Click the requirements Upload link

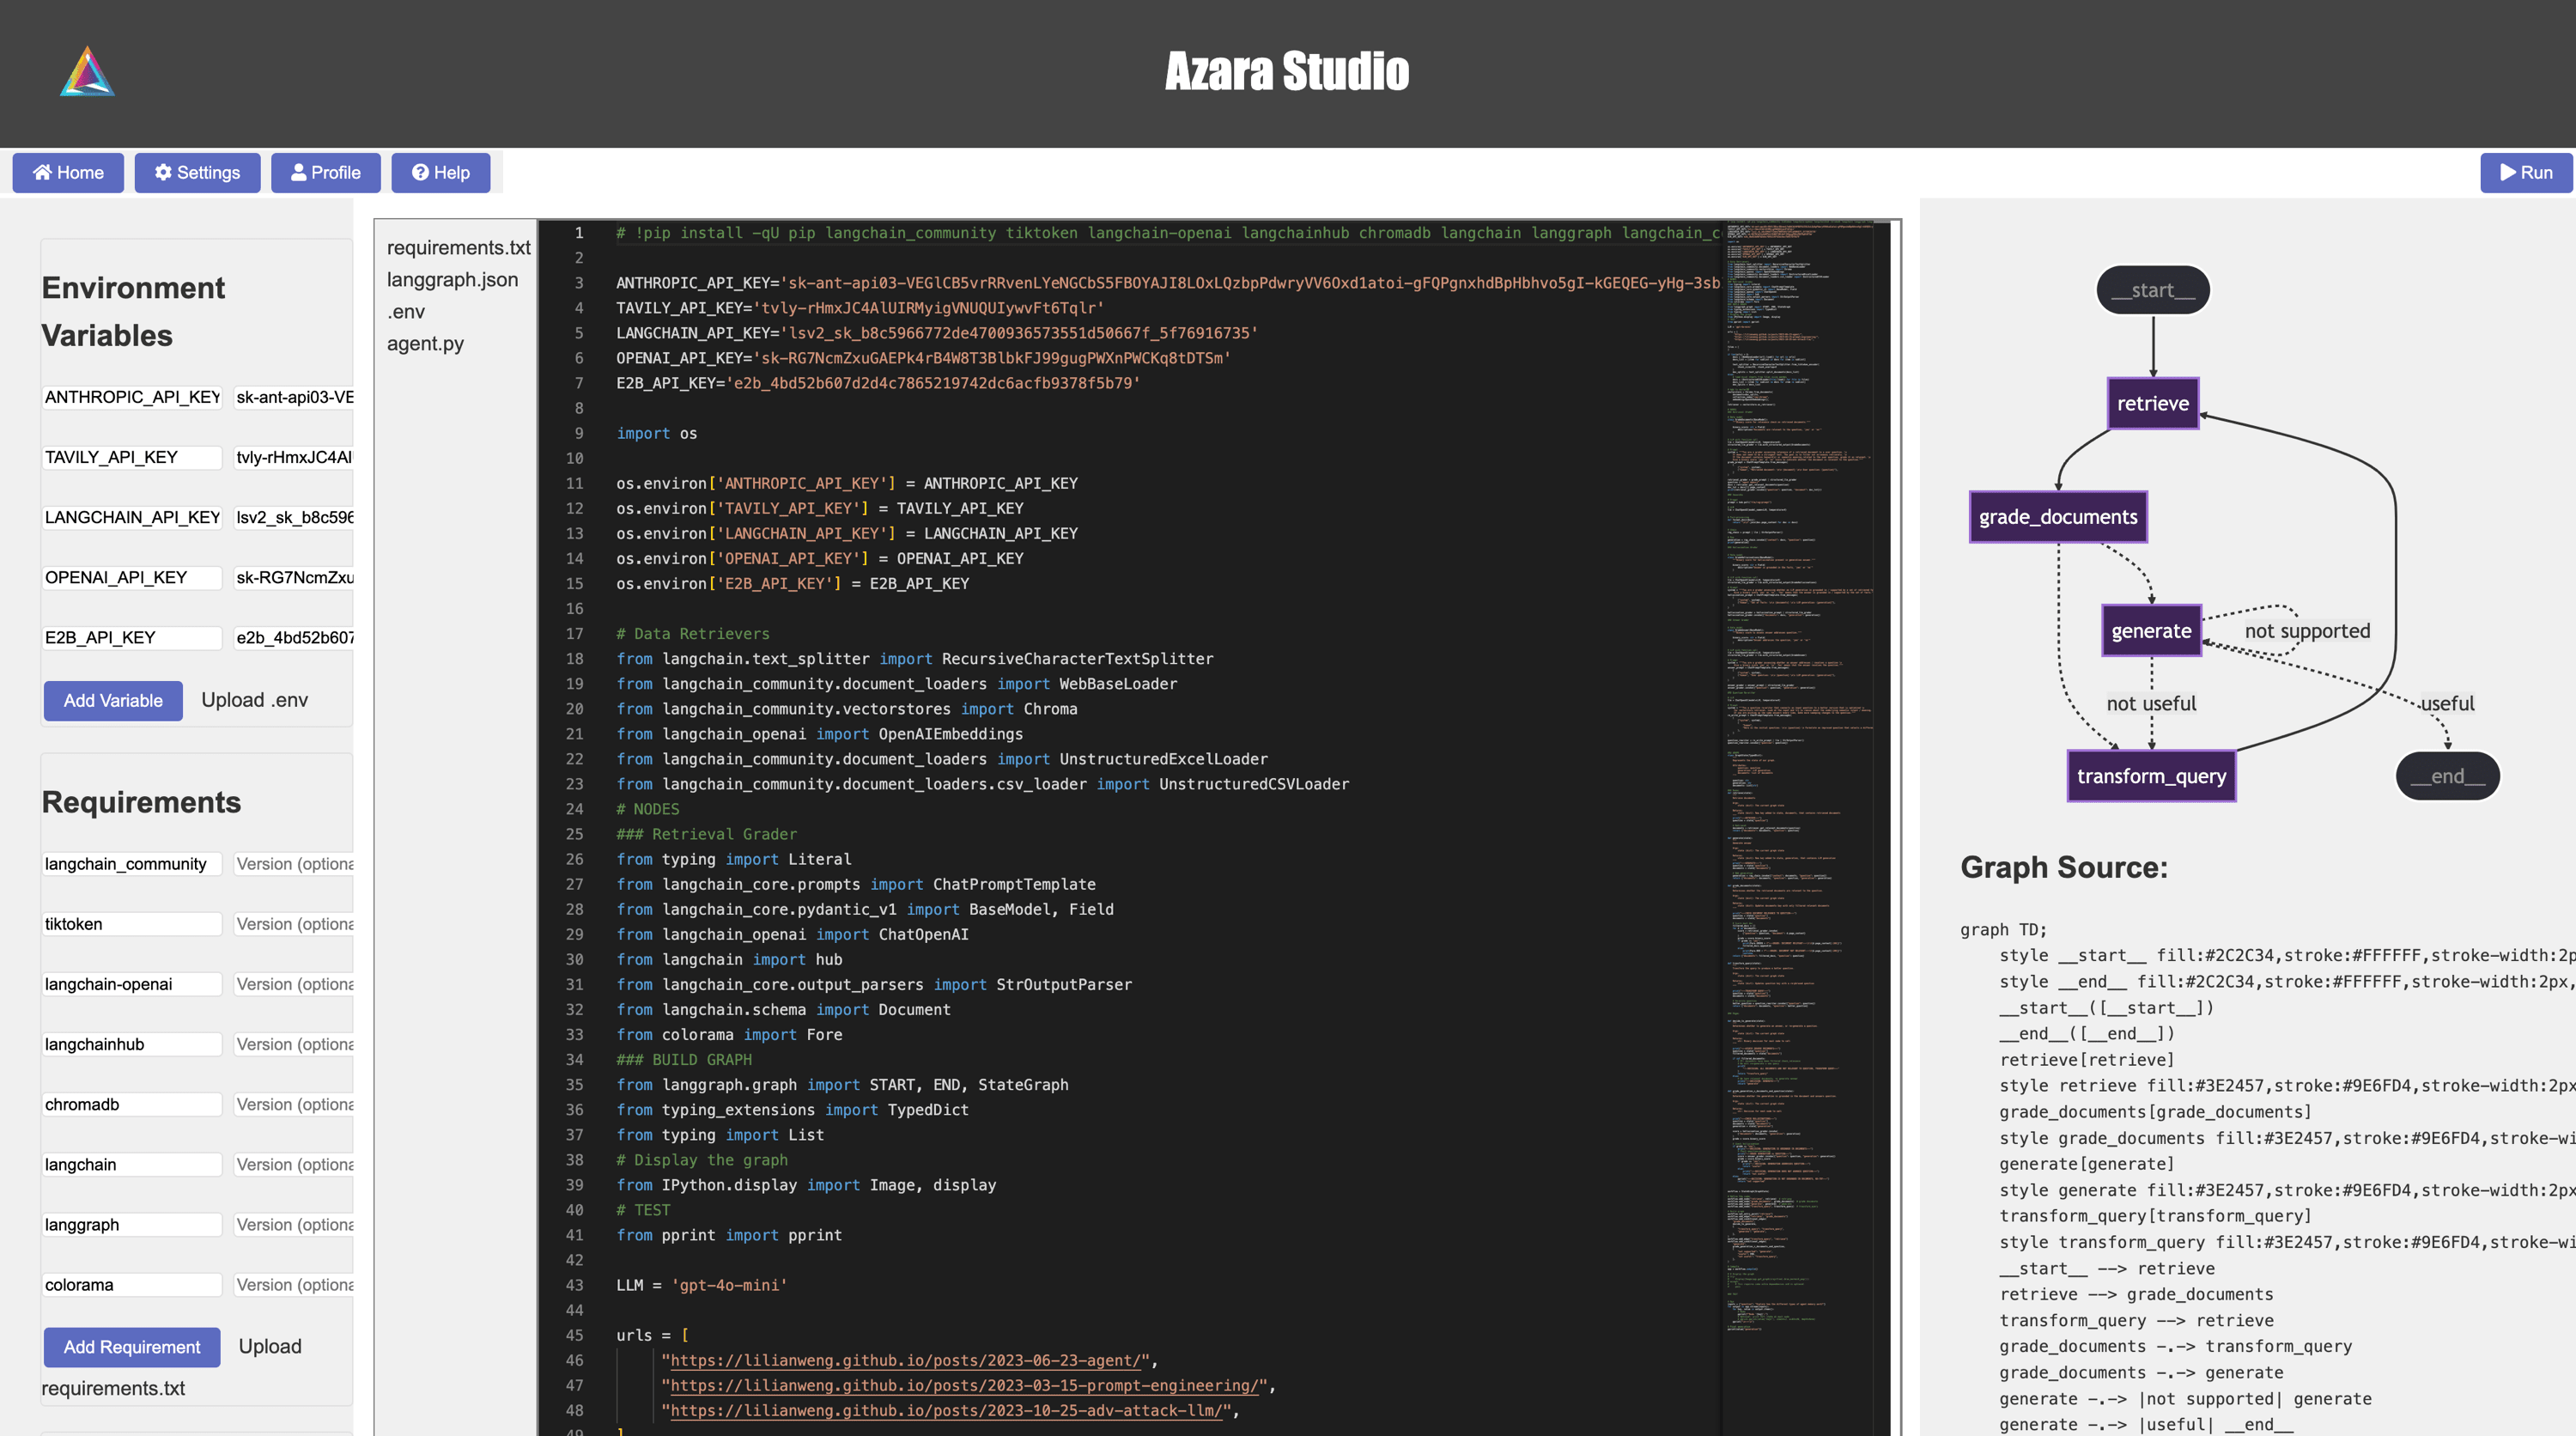pyautogui.click(x=269, y=1346)
